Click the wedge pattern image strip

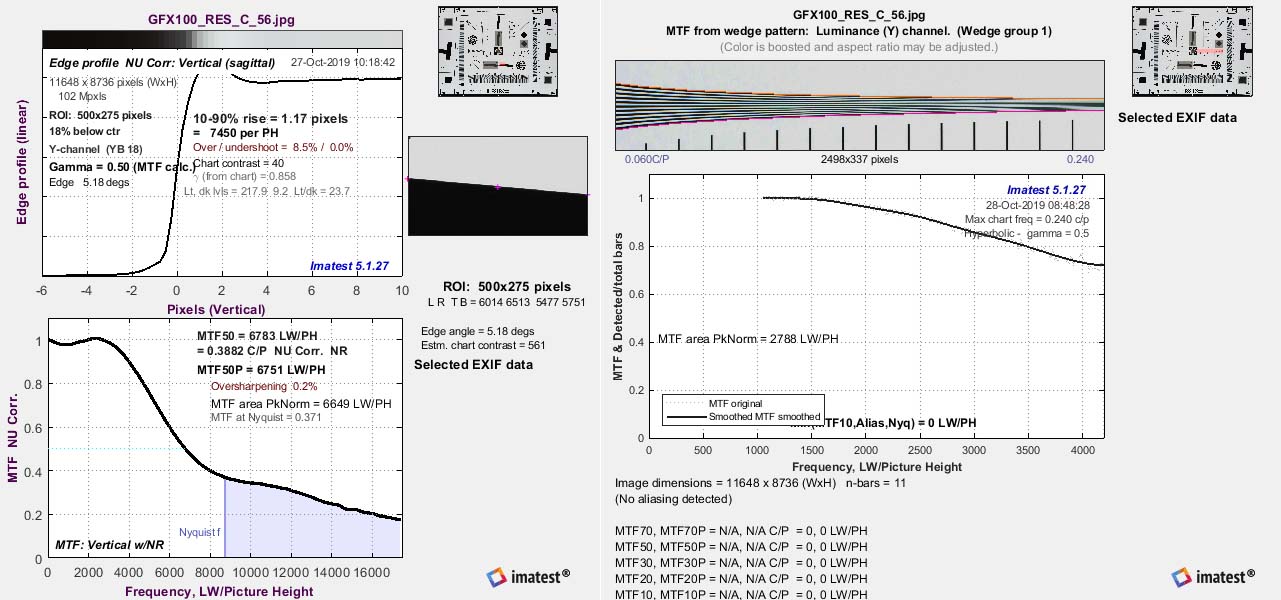859,104
